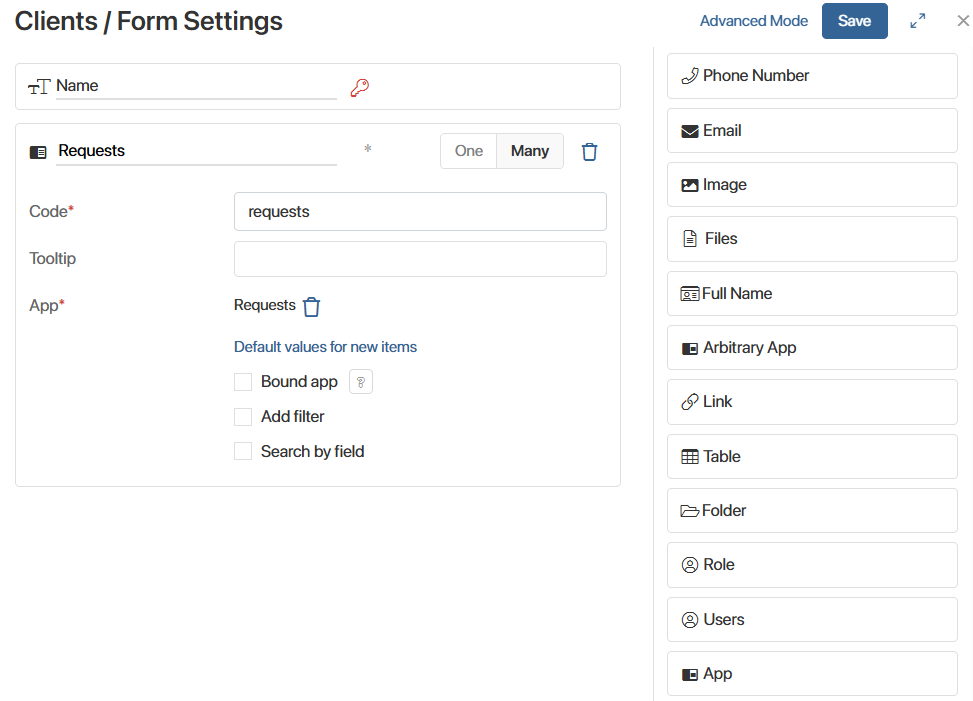Add Email field type
973x701 pixels.
click(811, 131)
